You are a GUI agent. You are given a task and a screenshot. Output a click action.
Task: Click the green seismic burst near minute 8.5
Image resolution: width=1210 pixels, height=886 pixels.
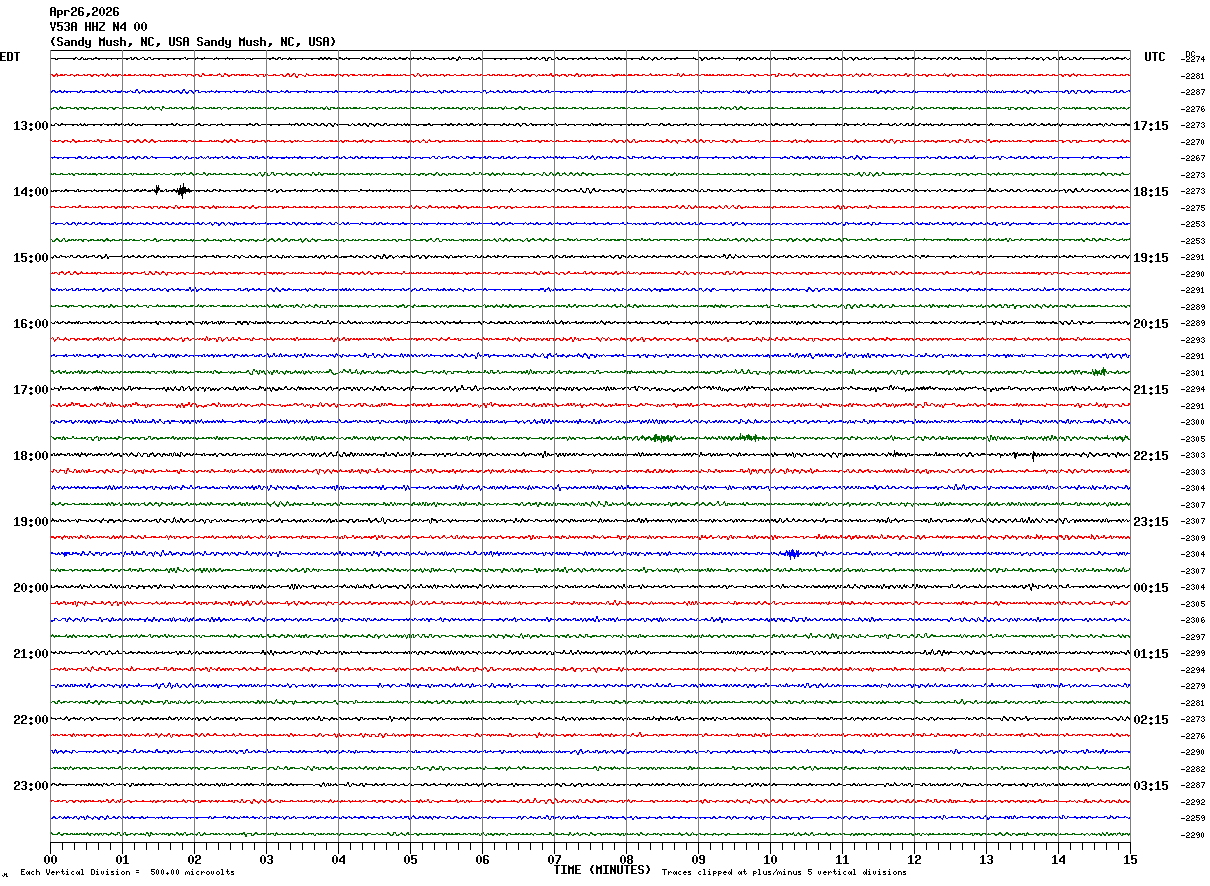[x=660, y=438]
